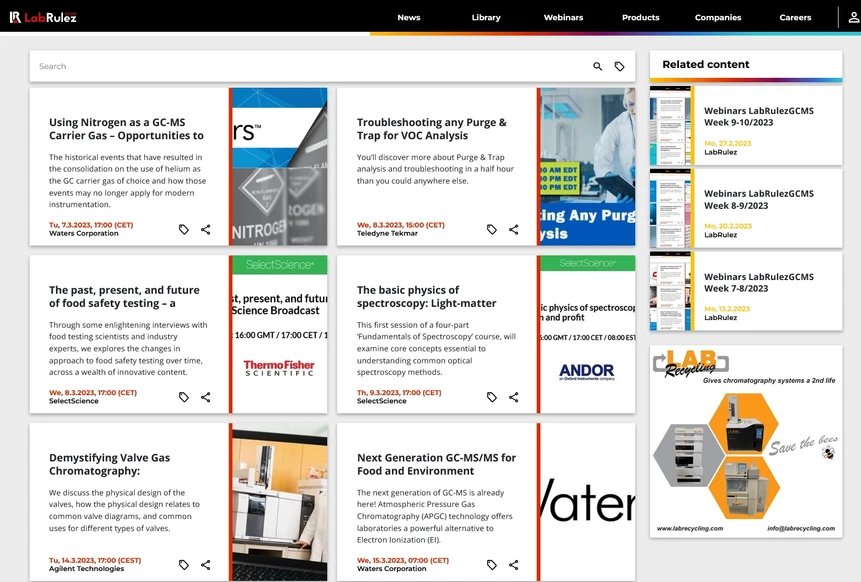
Task: Tag the Demystifying Valve Gas Chromatography webinar
Action: click(184, 564)
